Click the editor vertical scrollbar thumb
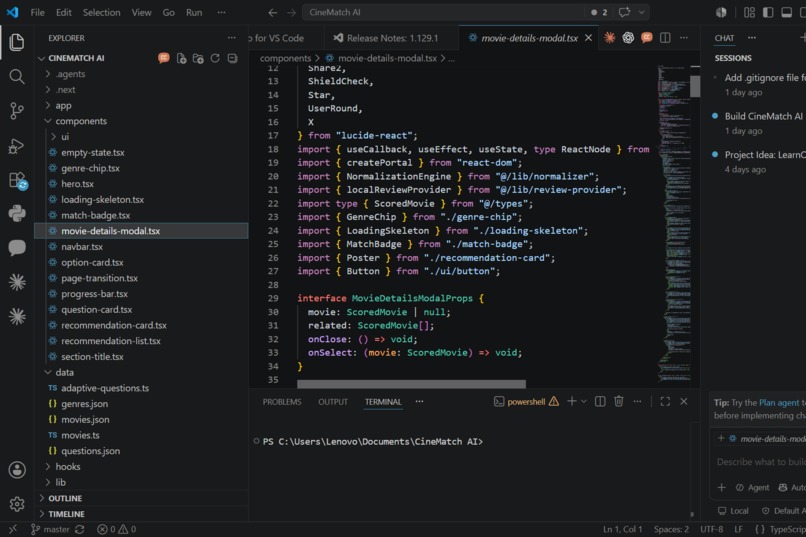This screenshot has height=537, width=806. [x=695, y=86]
